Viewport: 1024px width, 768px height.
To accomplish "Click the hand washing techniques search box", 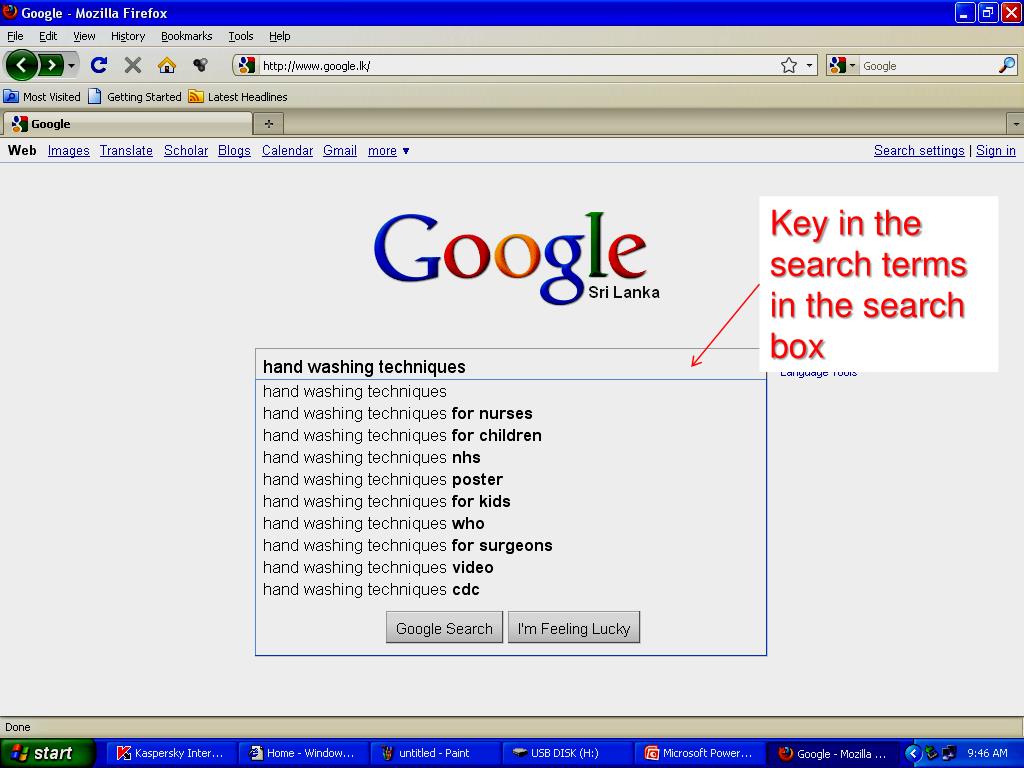I will point(509,366).
